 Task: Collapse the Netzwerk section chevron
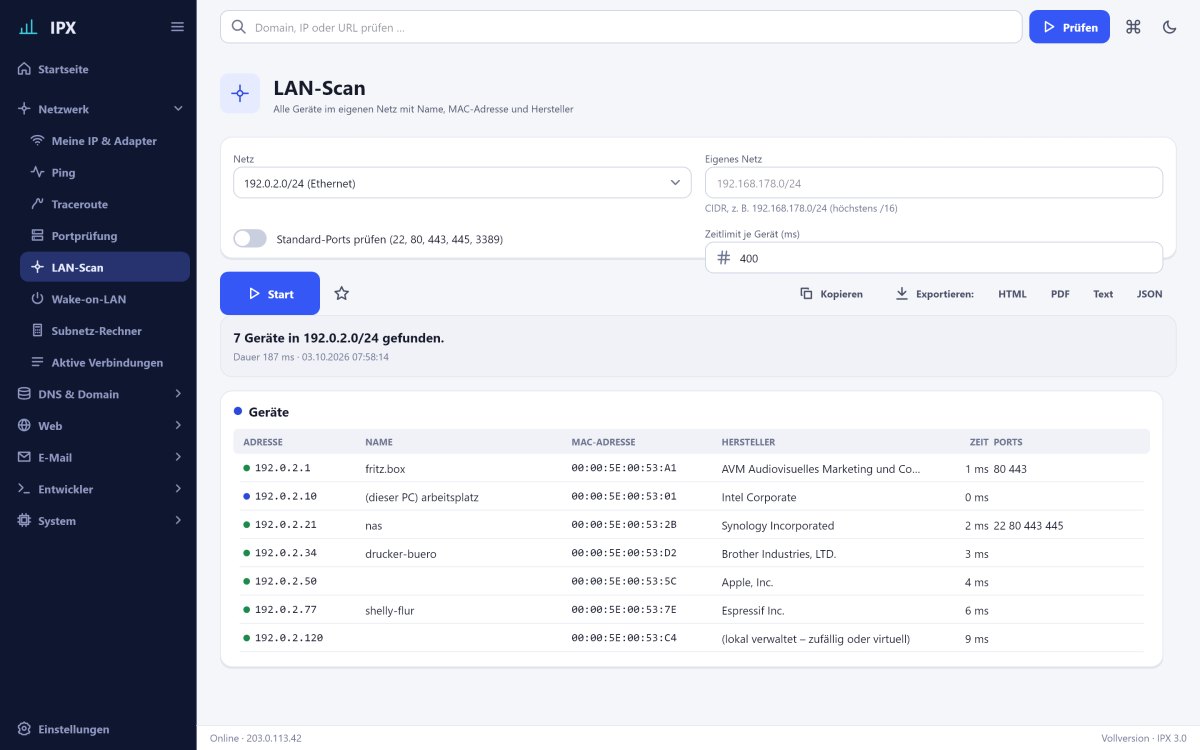tap(178, 109)
